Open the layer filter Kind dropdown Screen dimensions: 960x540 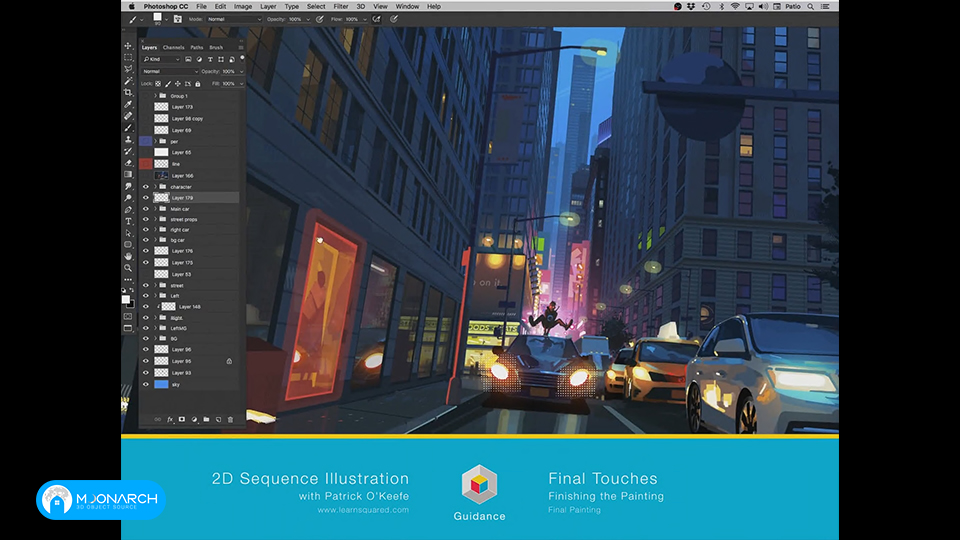pyautogui.click(x=162, y=59)
